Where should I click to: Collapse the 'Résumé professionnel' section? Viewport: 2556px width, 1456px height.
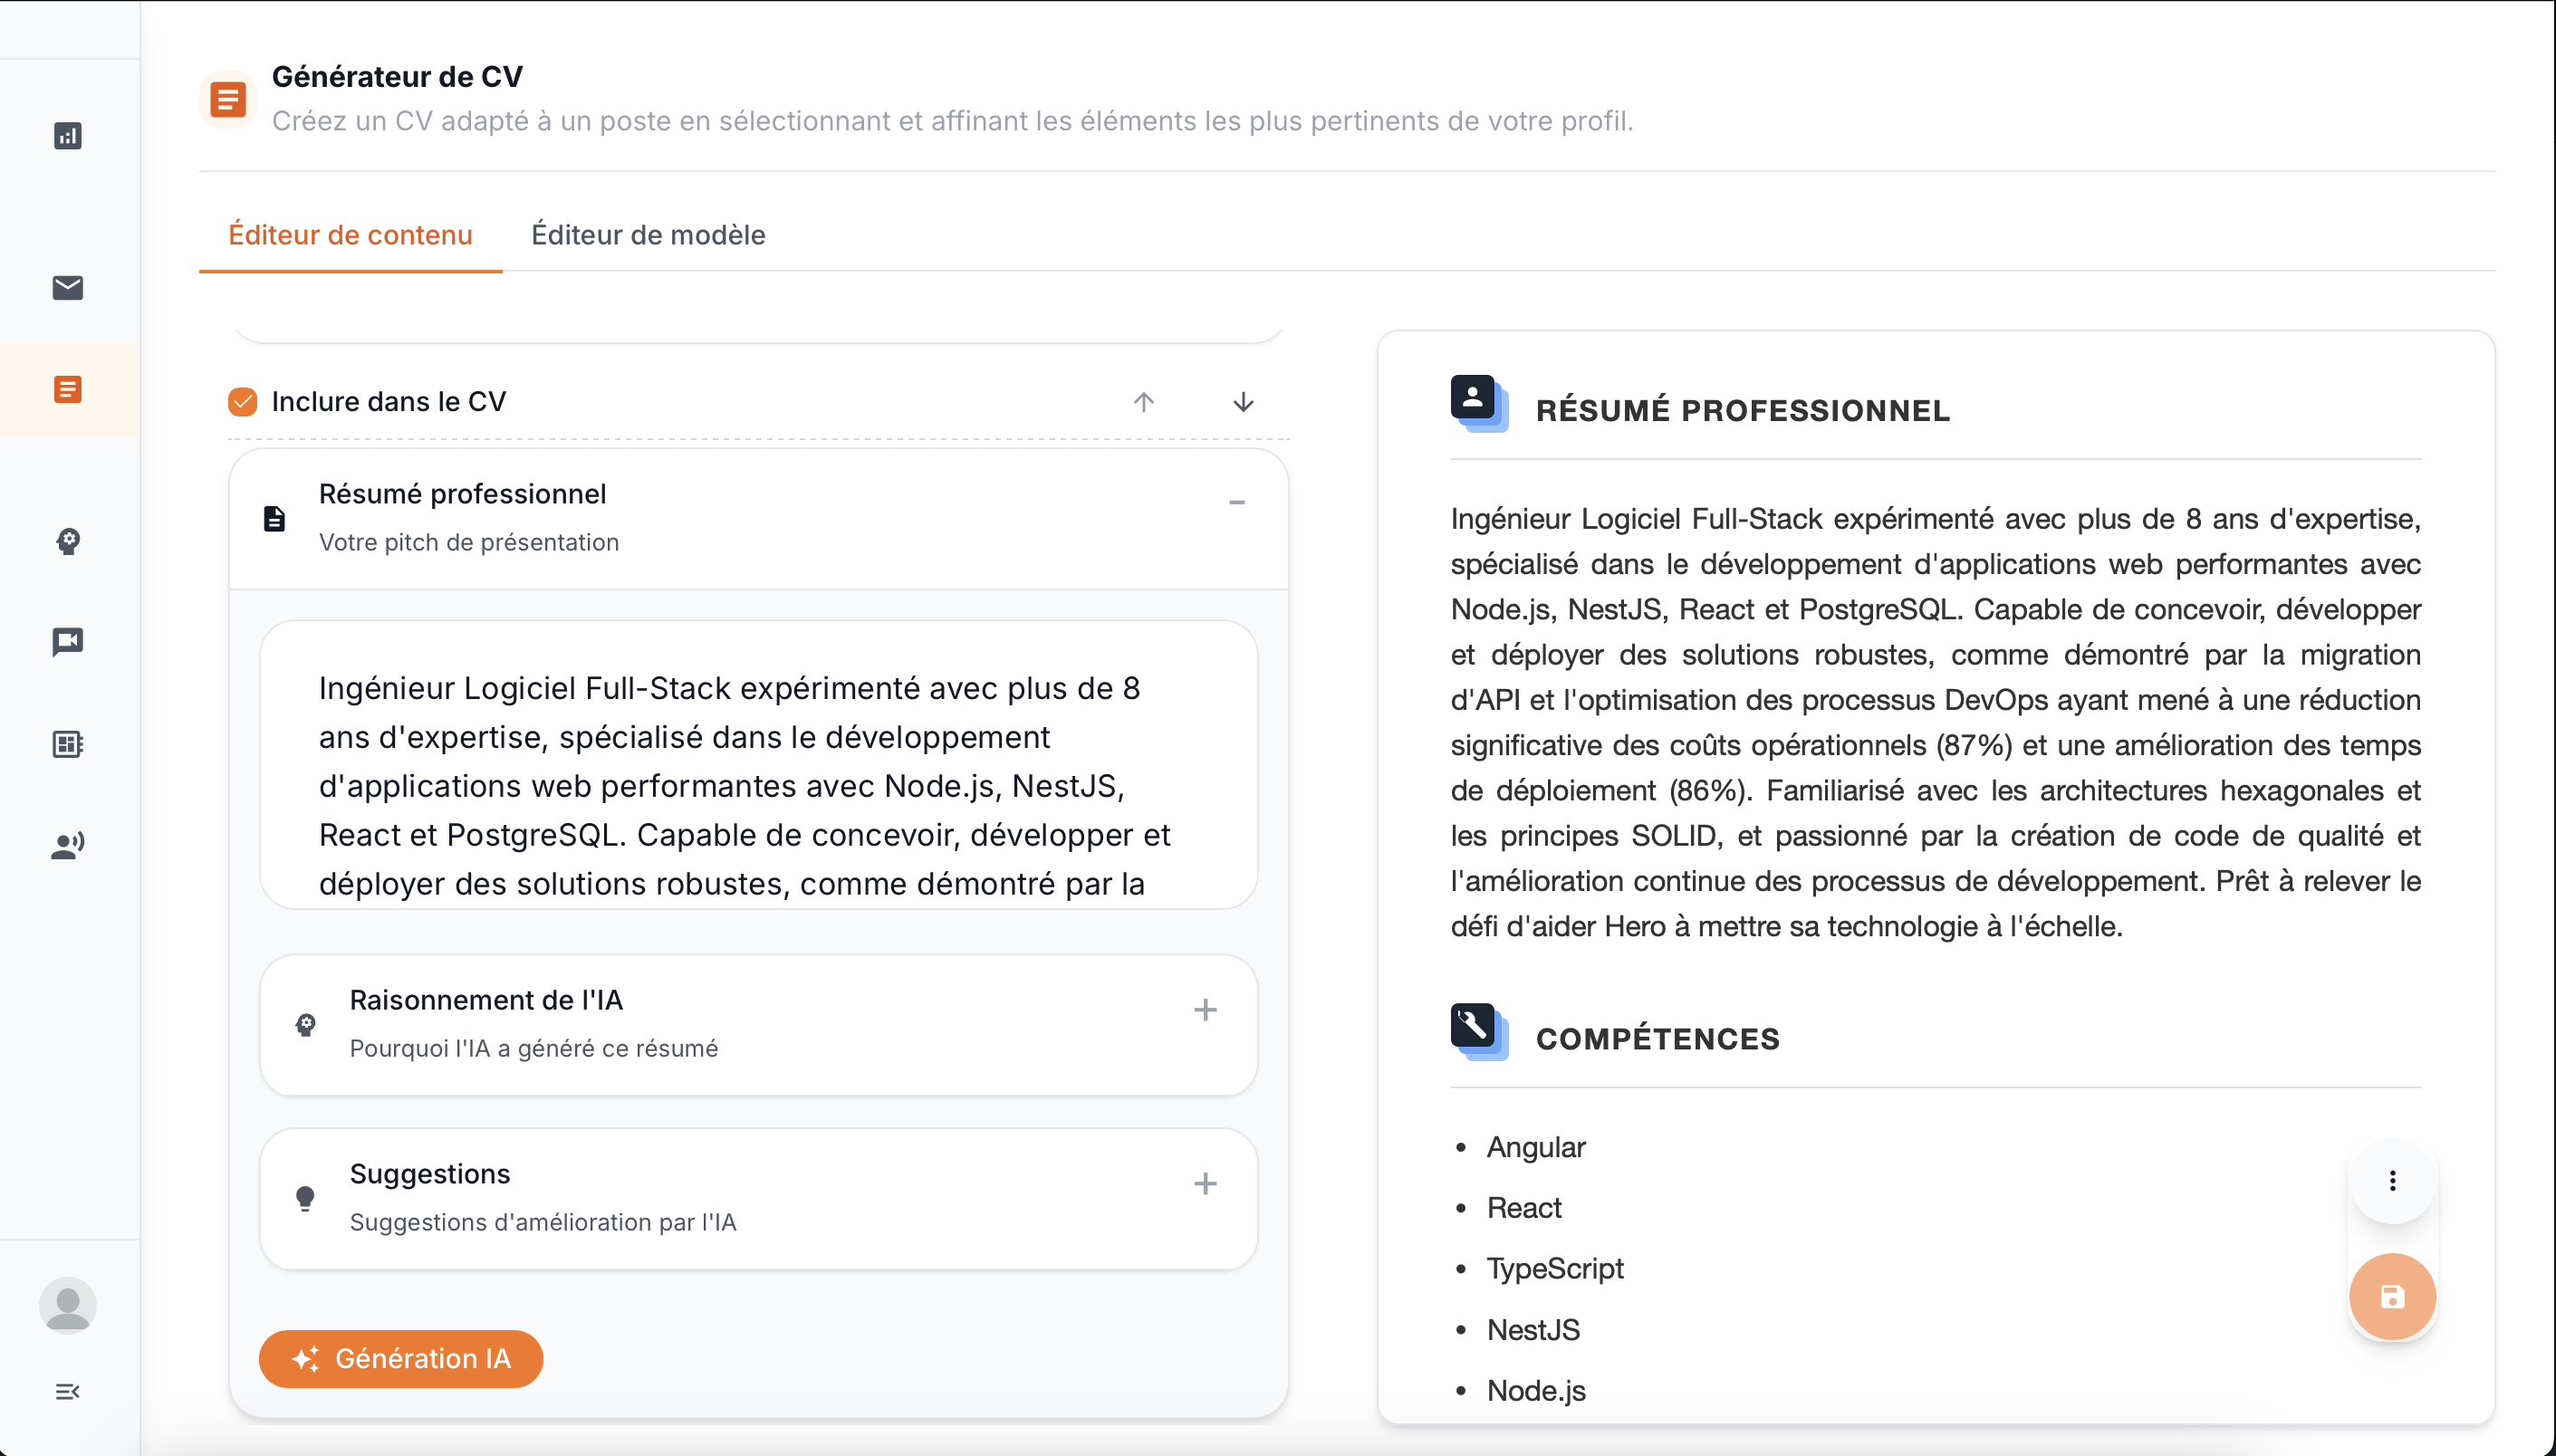[1237, 502]
